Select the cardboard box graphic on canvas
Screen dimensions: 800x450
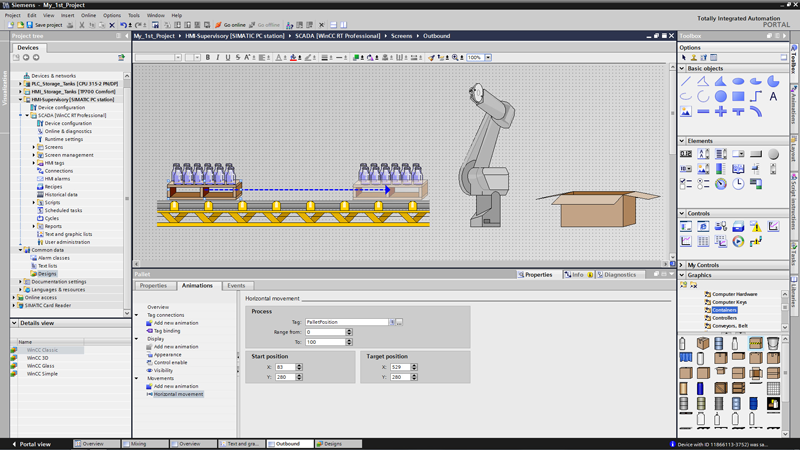coord(598,208)
